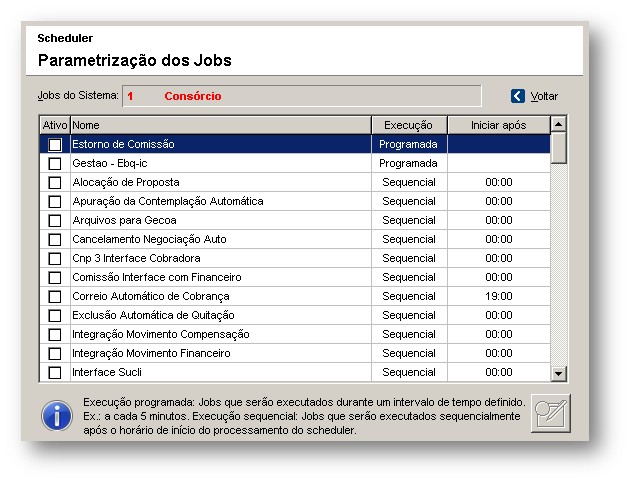Toggle the Apuração da Contemplação Automática checkbox
Image resolution: width=631 pixels, height=483 pixels.
point(55,201)
